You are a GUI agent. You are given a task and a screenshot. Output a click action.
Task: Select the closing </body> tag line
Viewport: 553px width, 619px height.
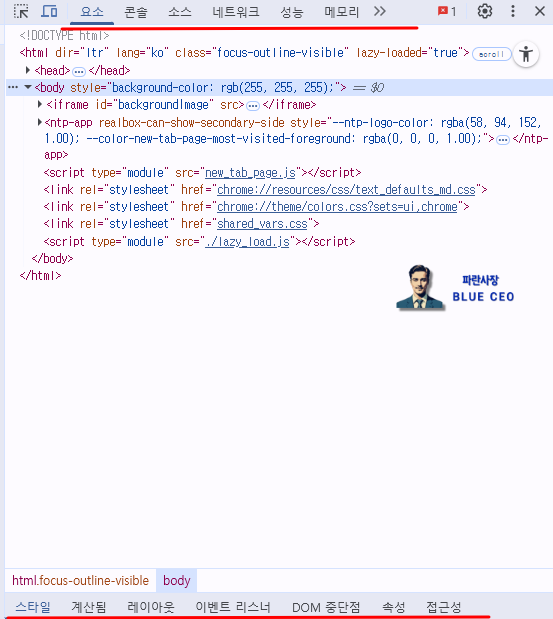tap(52, 258)
